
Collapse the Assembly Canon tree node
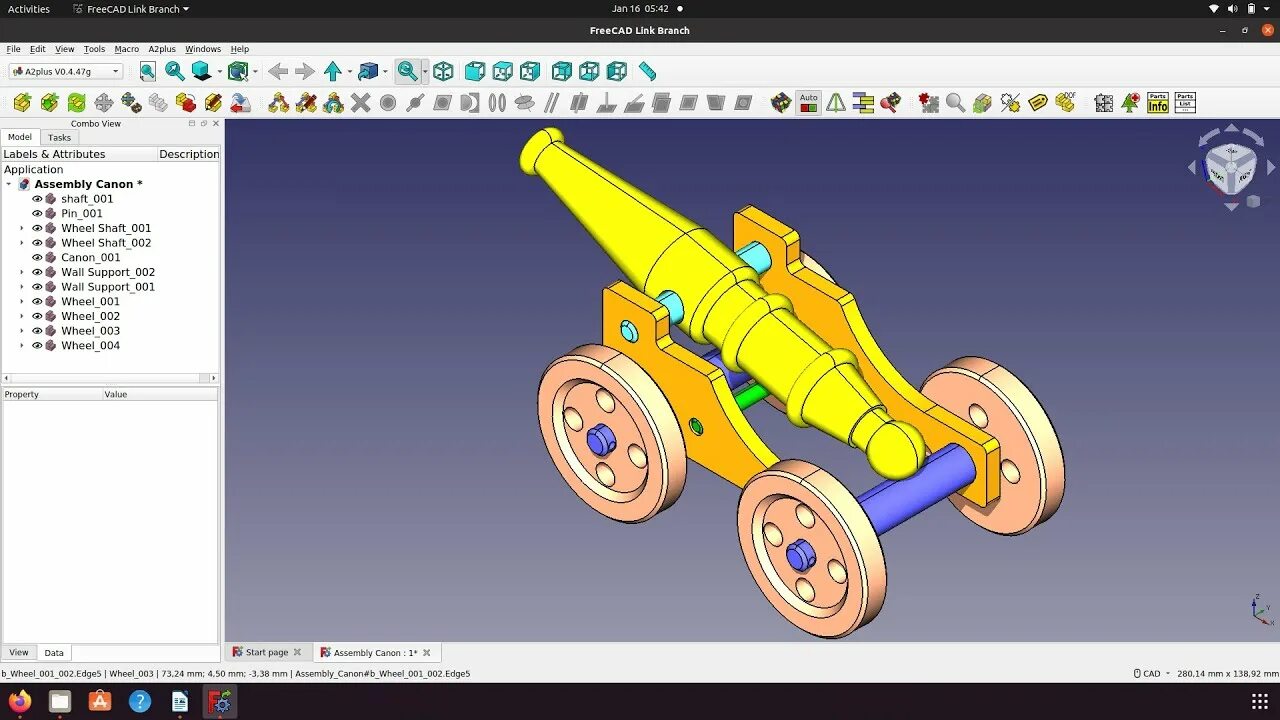coord(9,184)
